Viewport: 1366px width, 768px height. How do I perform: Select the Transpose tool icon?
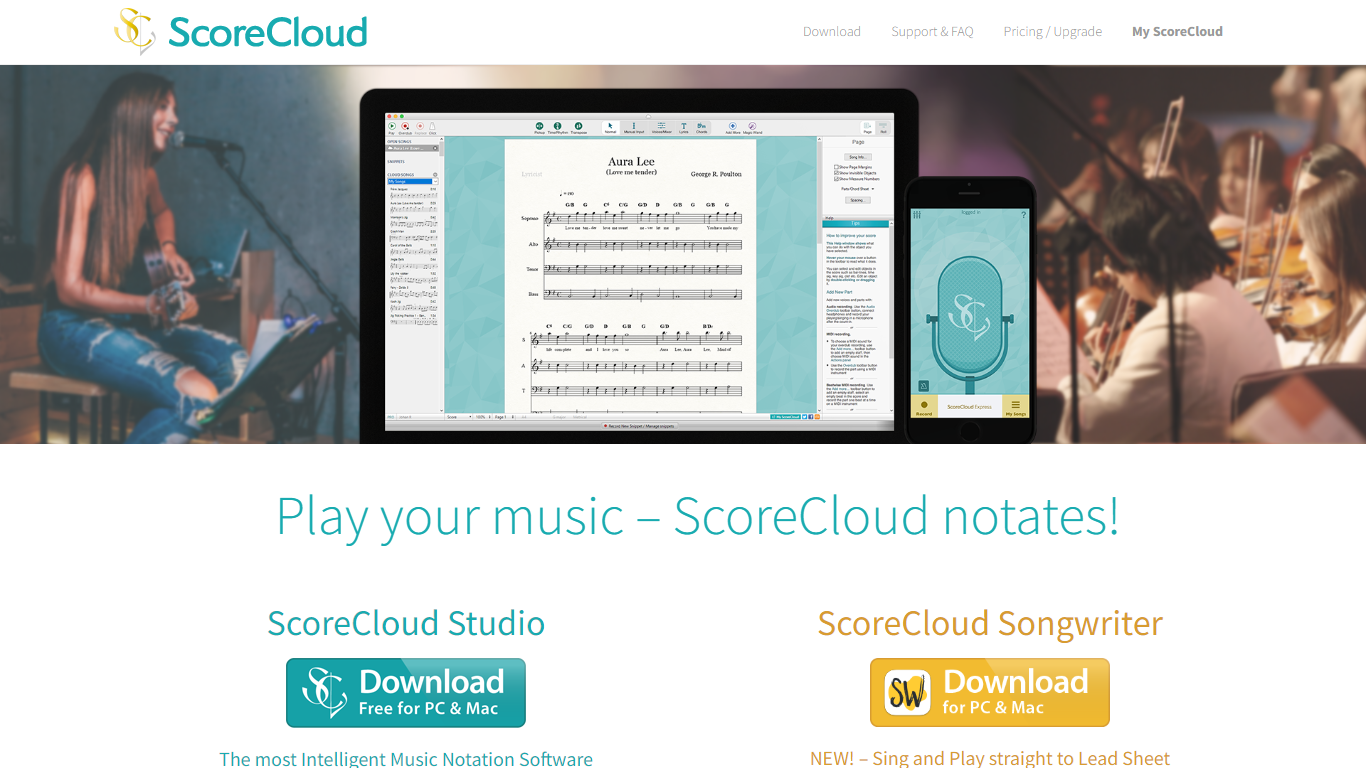(578, 126)
